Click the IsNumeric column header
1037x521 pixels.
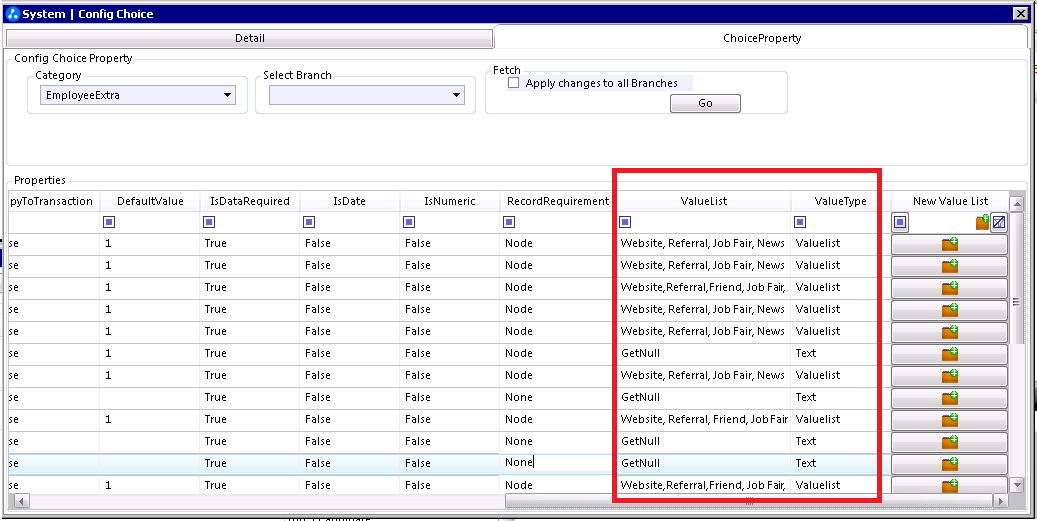pyautogui.click(x=450, y=201)
